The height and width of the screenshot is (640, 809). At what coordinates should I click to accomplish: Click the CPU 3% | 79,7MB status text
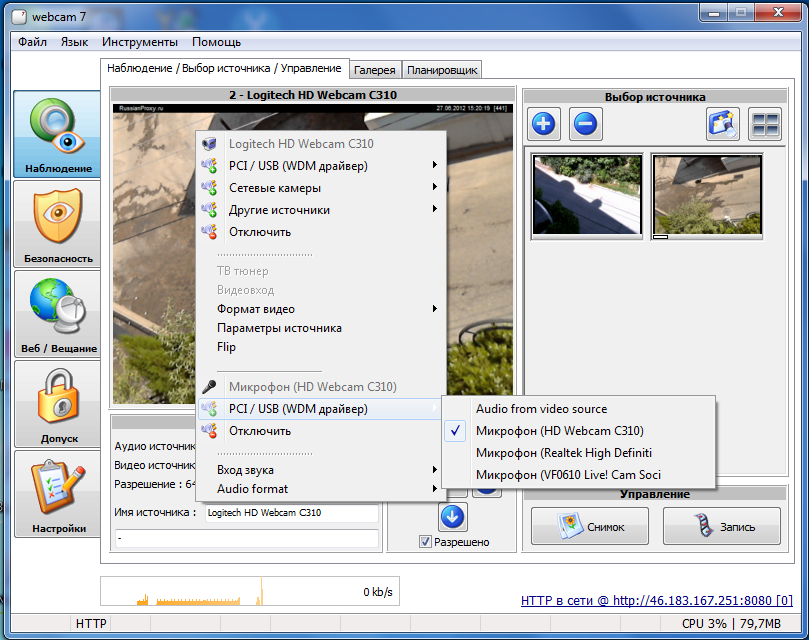click(731, 623)
